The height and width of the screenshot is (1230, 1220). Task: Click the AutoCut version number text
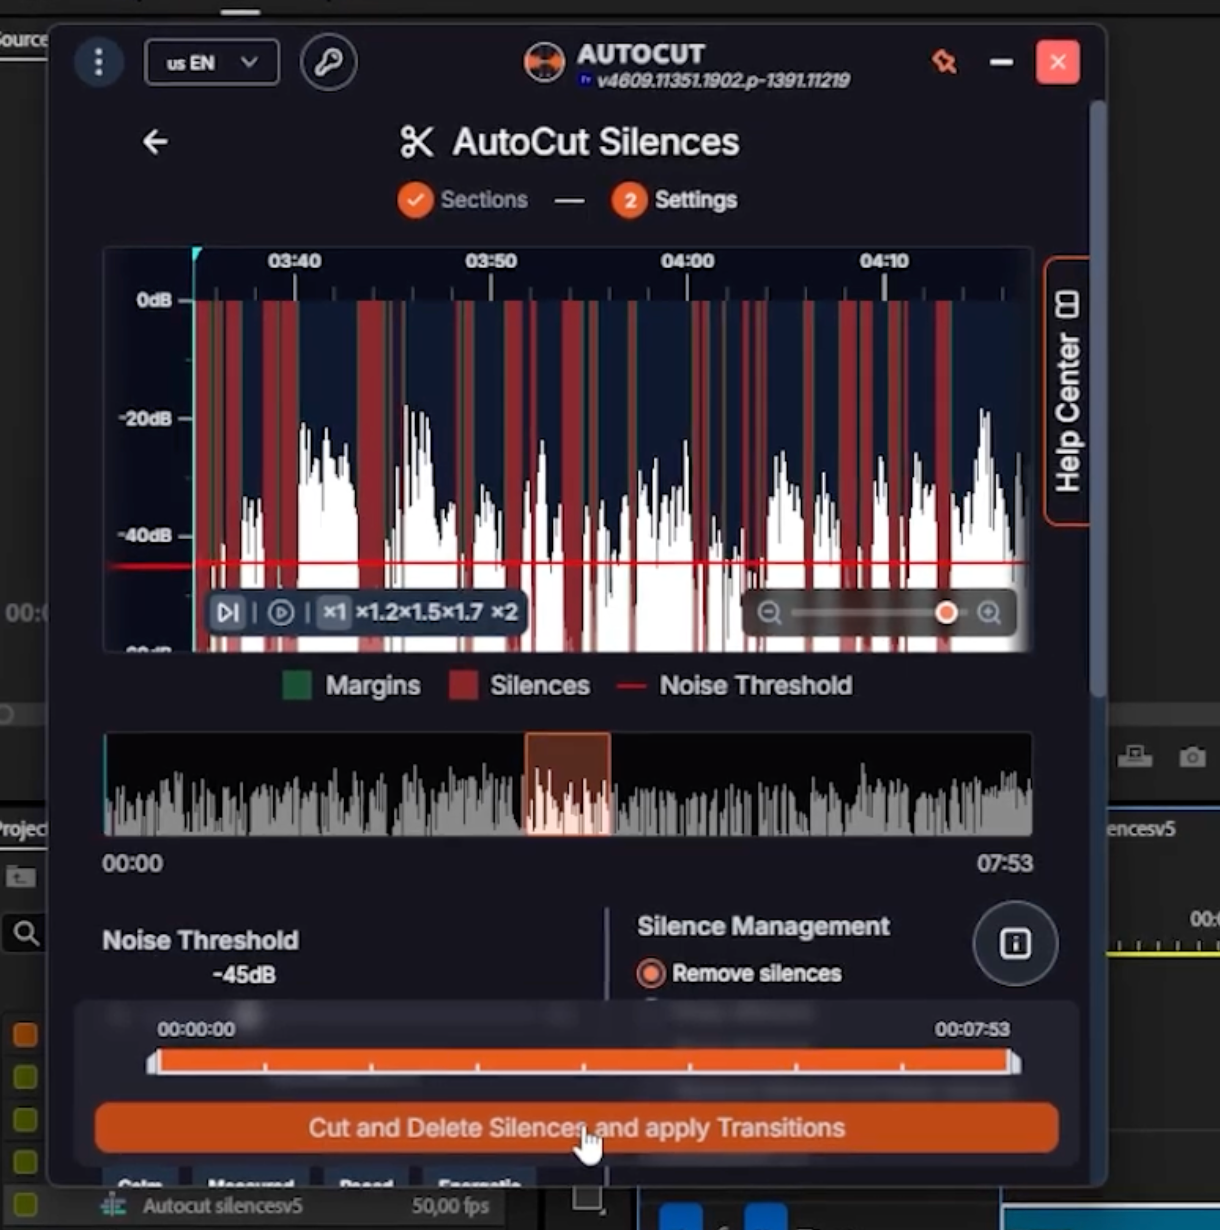tap(723, 81)
